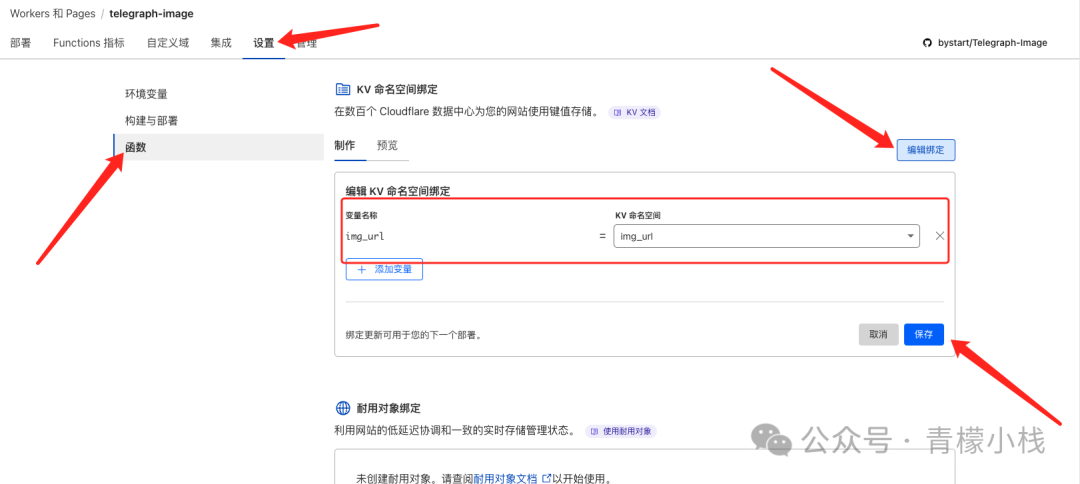
Task: Click the 编辑 KV 命名空间绑定 heading
Action: pos(397,191)
